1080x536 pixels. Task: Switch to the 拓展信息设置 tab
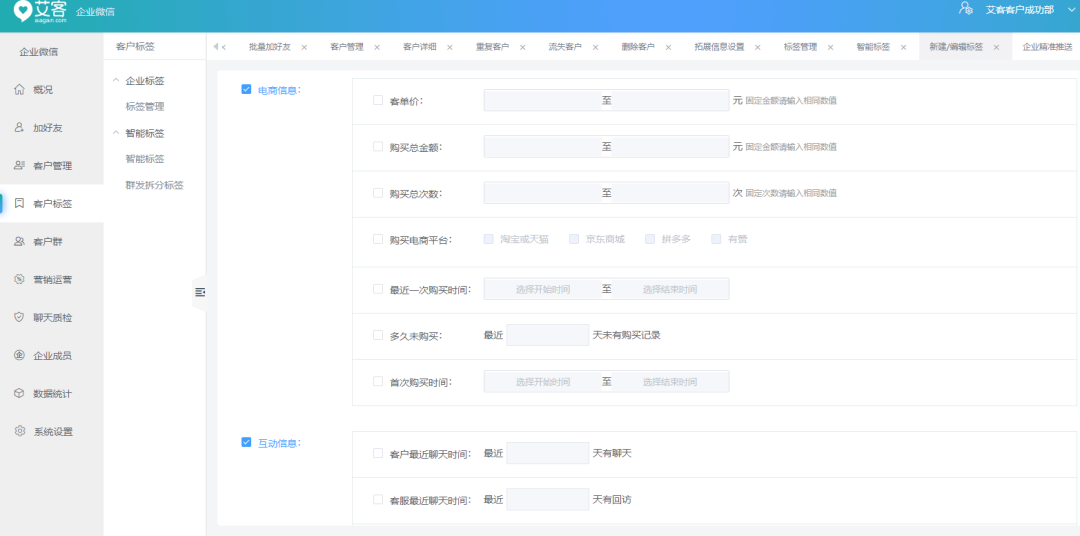(719, 48)
